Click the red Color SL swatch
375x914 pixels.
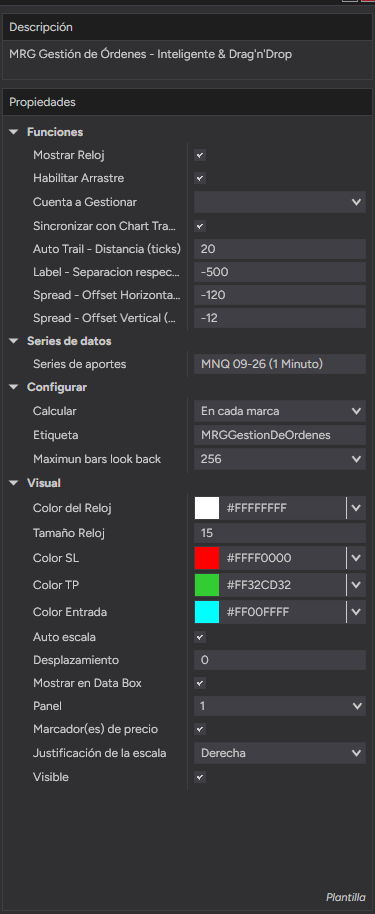click(x=206, y=558)
